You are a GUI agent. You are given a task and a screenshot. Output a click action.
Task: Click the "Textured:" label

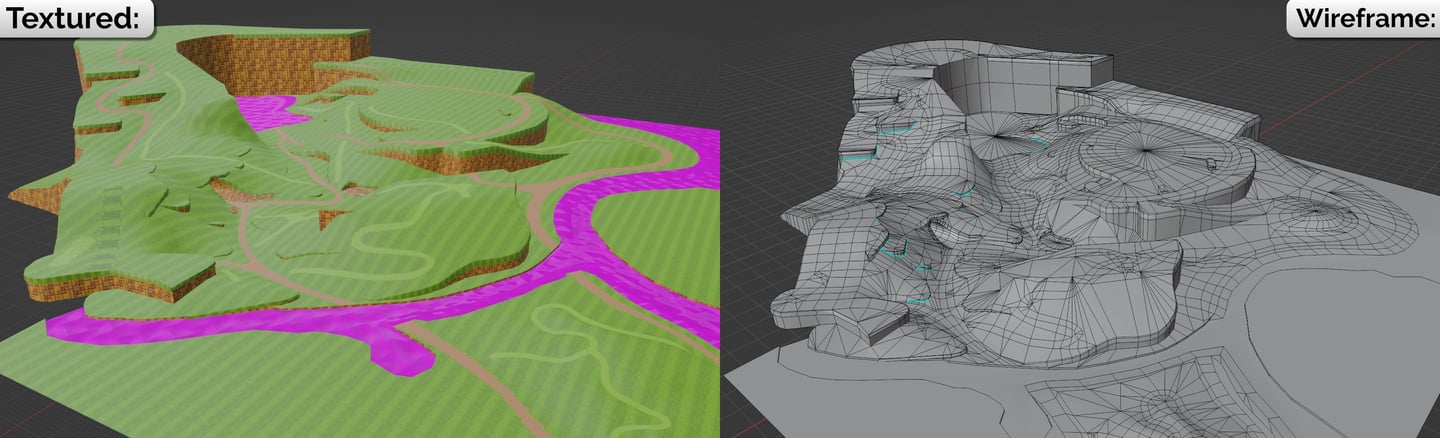[74, 18]
